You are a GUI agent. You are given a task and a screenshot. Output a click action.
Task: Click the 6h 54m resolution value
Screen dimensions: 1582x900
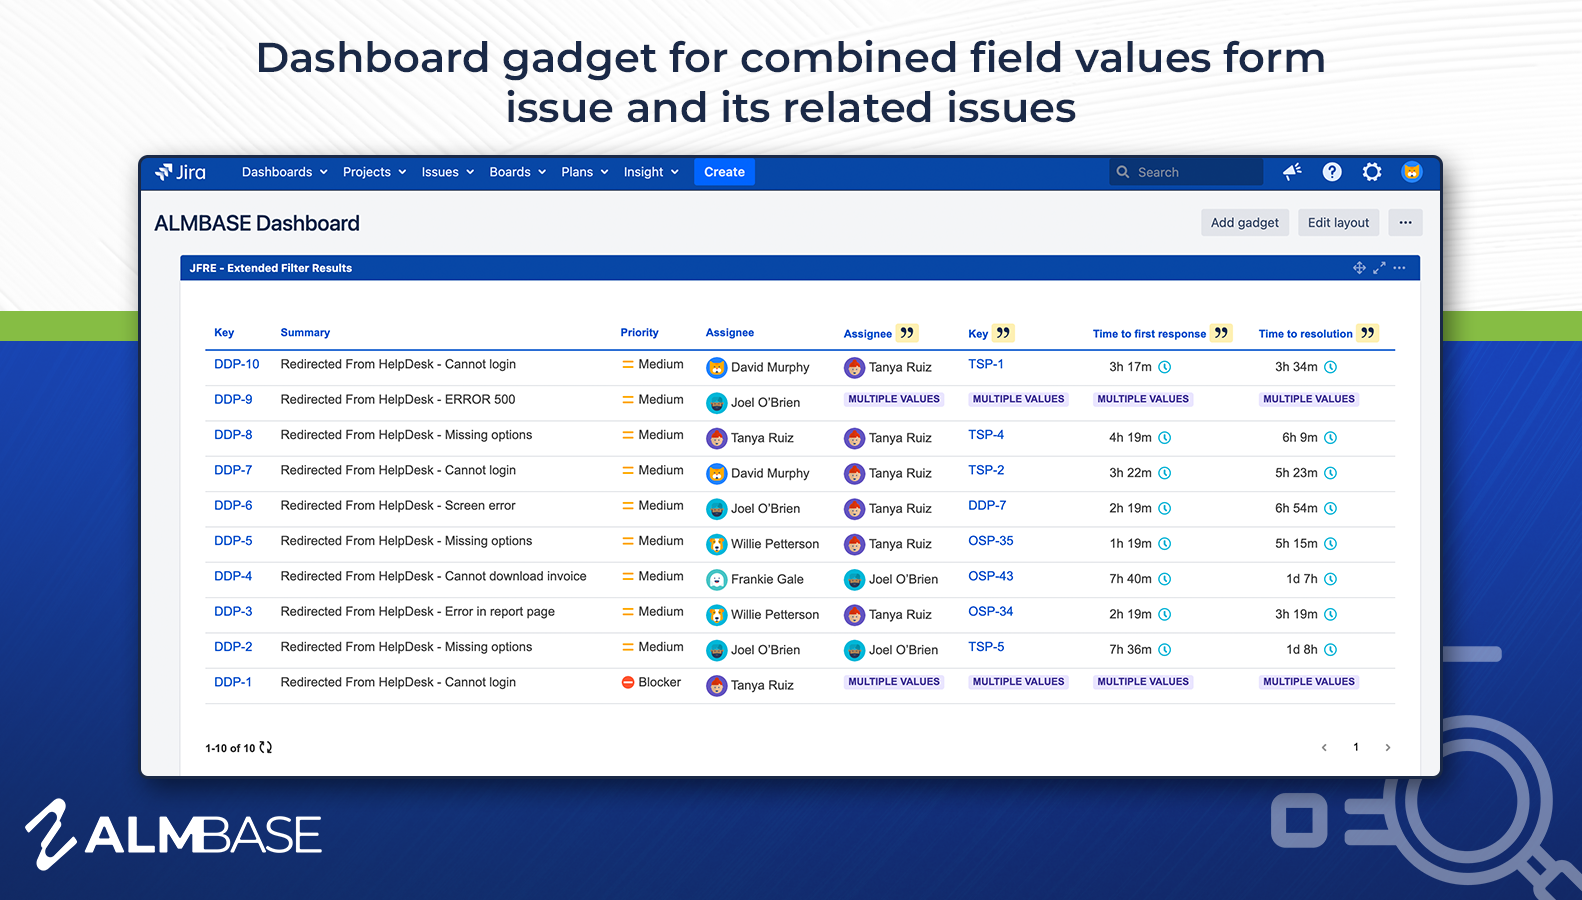(1296, 508)
